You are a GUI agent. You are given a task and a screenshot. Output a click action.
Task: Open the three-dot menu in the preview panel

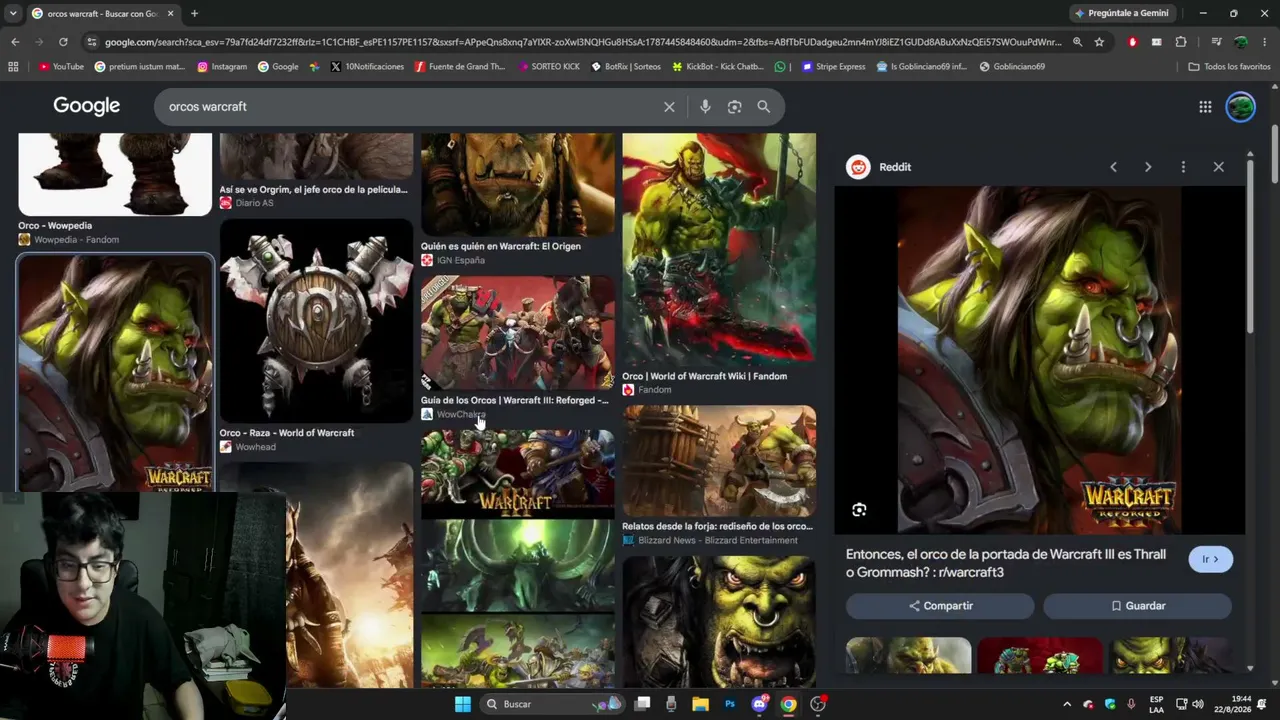pyautogui.click(x=1183, y=167)
